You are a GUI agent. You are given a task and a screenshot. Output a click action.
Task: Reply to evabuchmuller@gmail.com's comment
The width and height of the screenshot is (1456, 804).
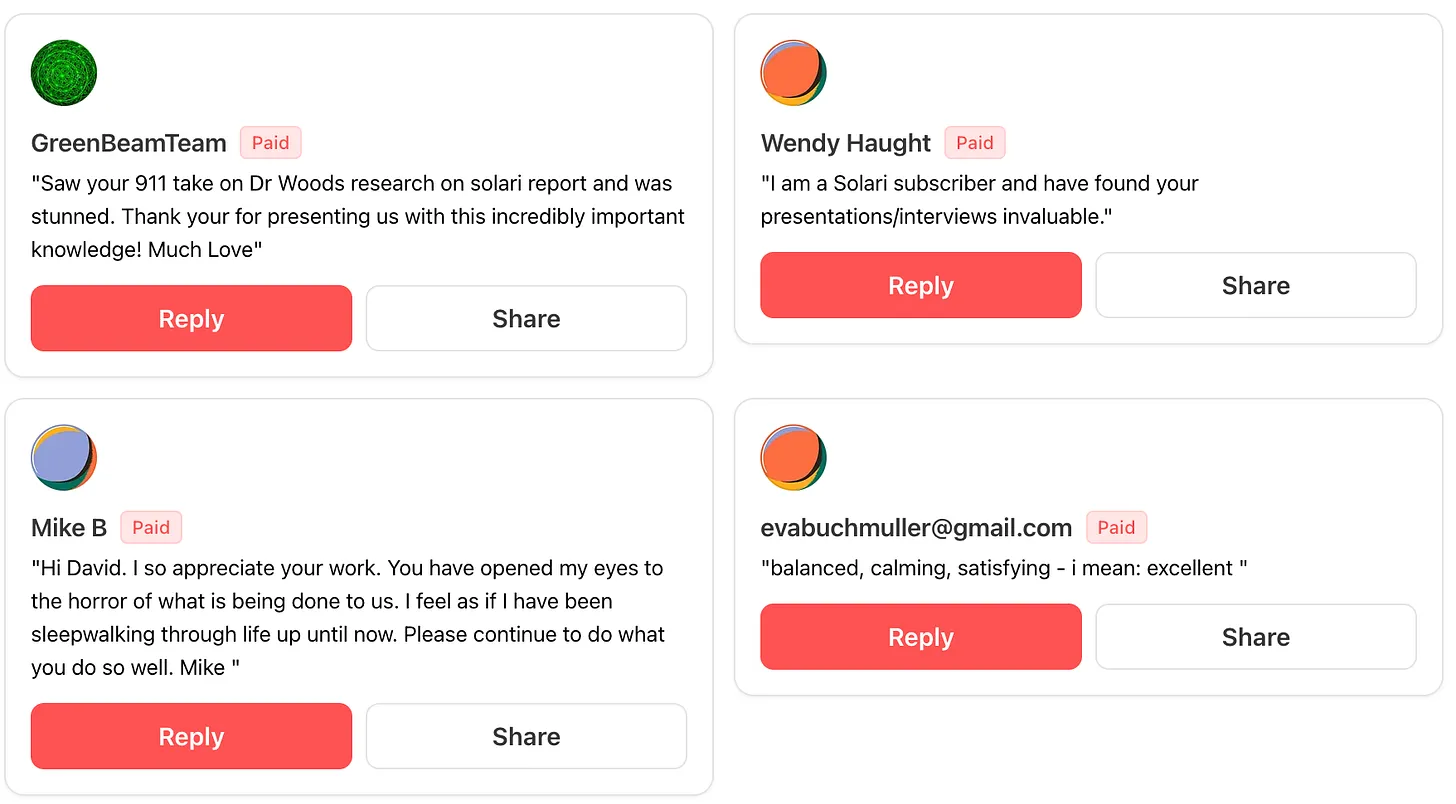[x=920, y=637]
